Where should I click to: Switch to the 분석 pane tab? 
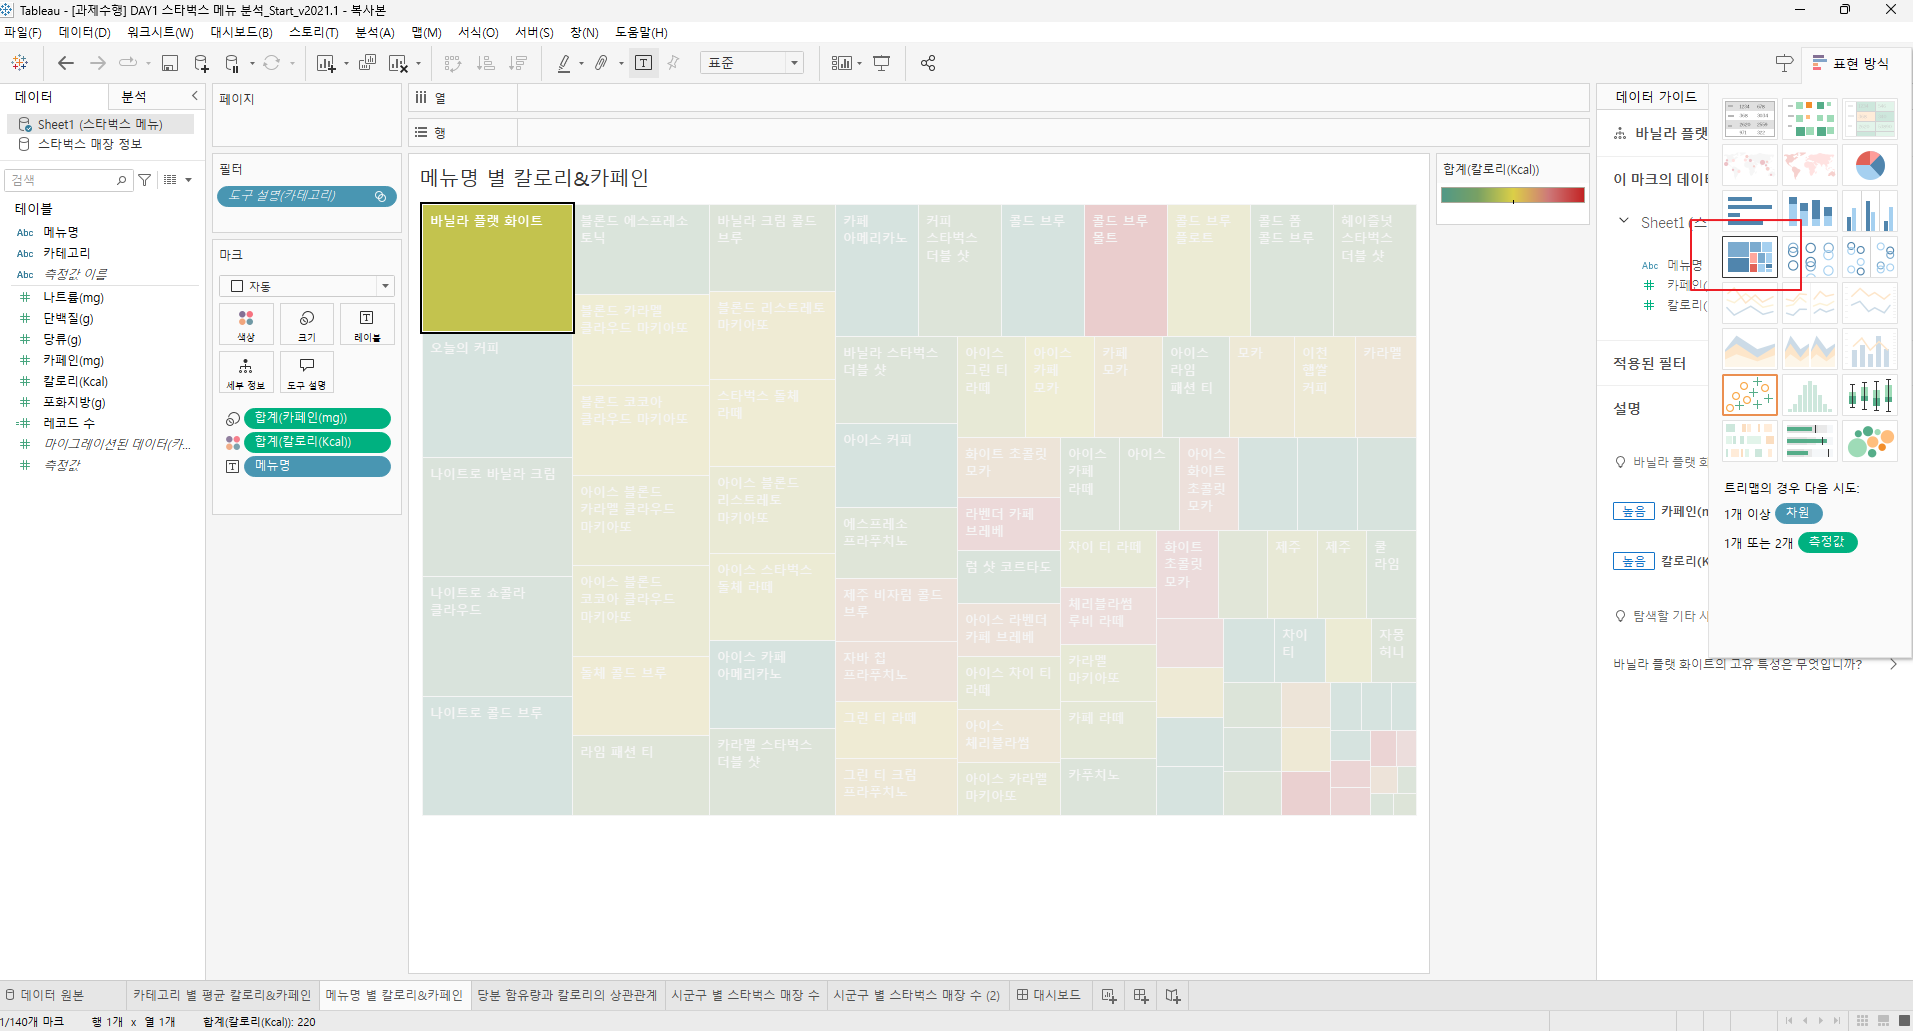click(134, 97)
